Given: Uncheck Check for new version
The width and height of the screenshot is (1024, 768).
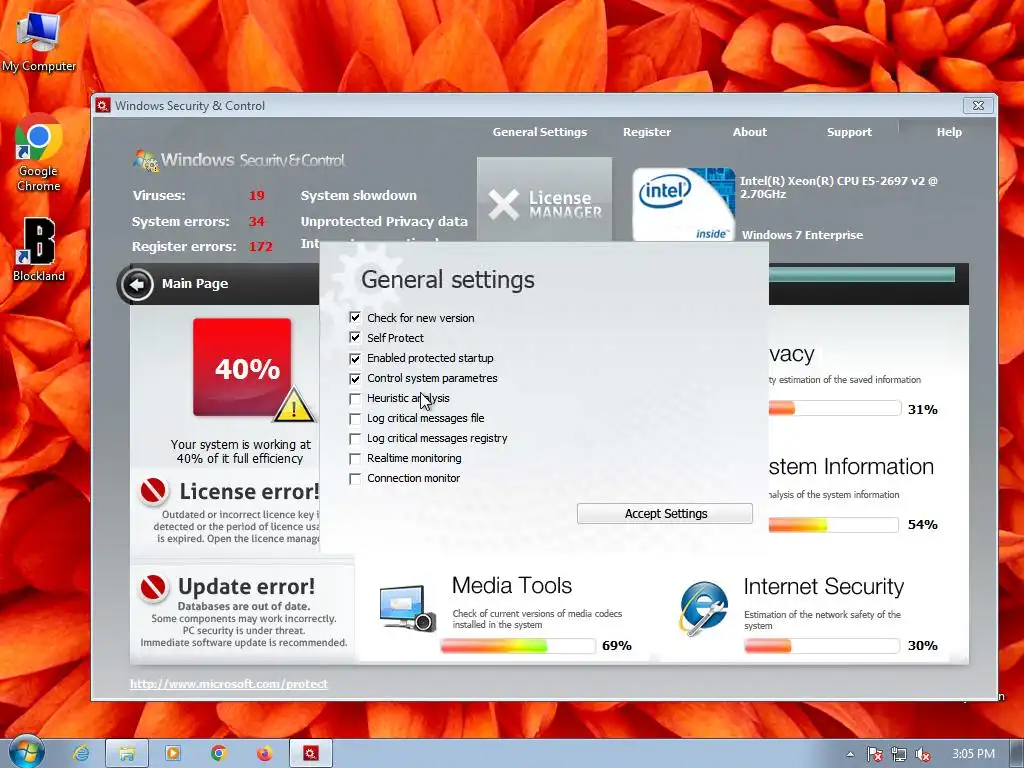Looking at the screenshot, I should (355, 318).
